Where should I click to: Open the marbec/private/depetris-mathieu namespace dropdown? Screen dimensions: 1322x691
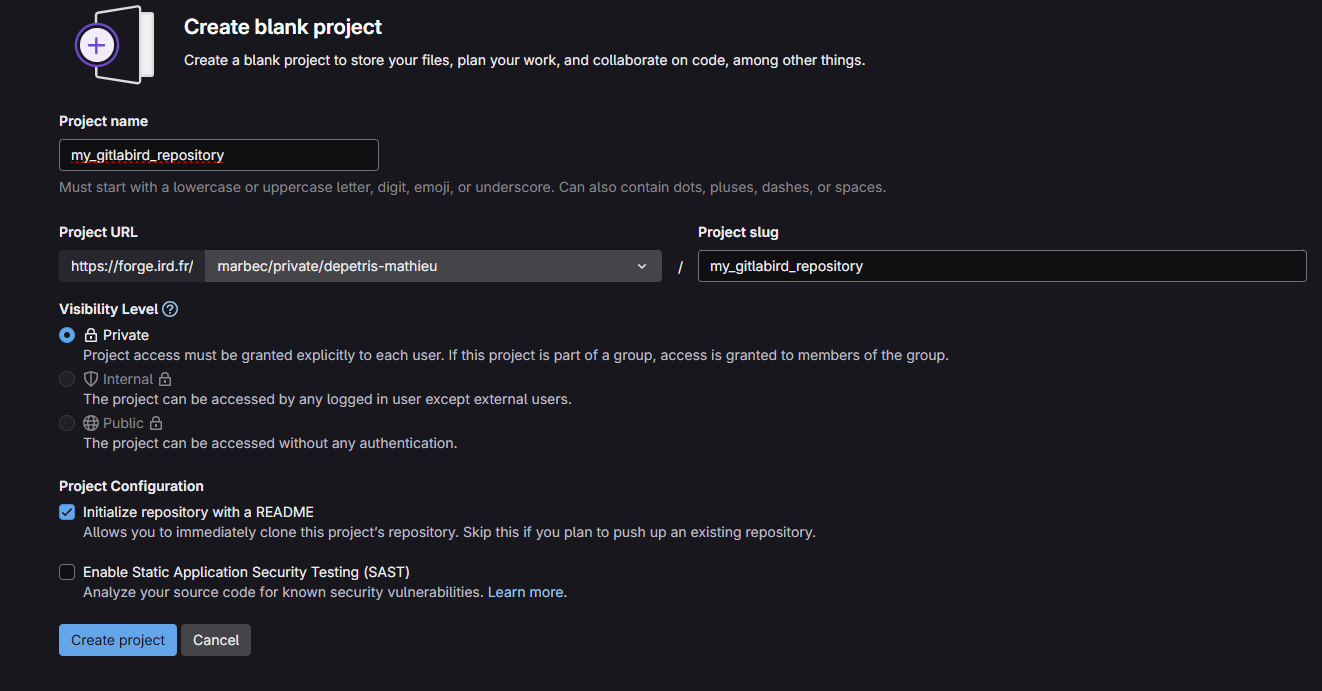coord(432,266)
